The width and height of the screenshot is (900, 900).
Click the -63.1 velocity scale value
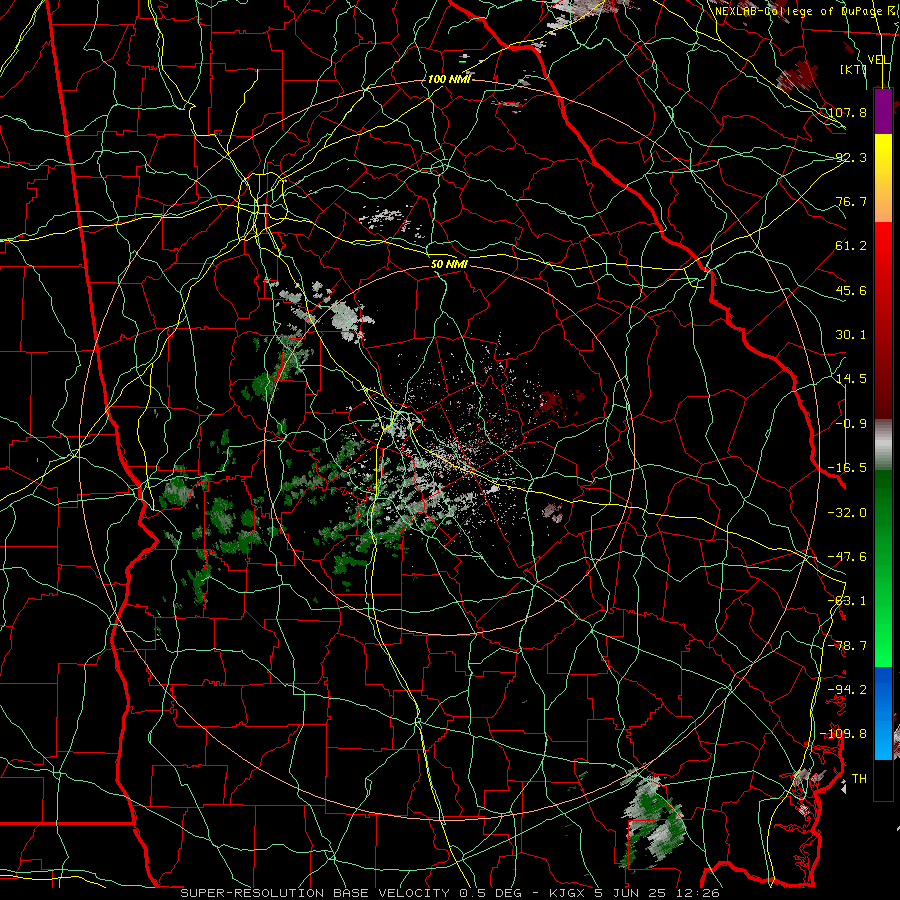coord(847,601)
